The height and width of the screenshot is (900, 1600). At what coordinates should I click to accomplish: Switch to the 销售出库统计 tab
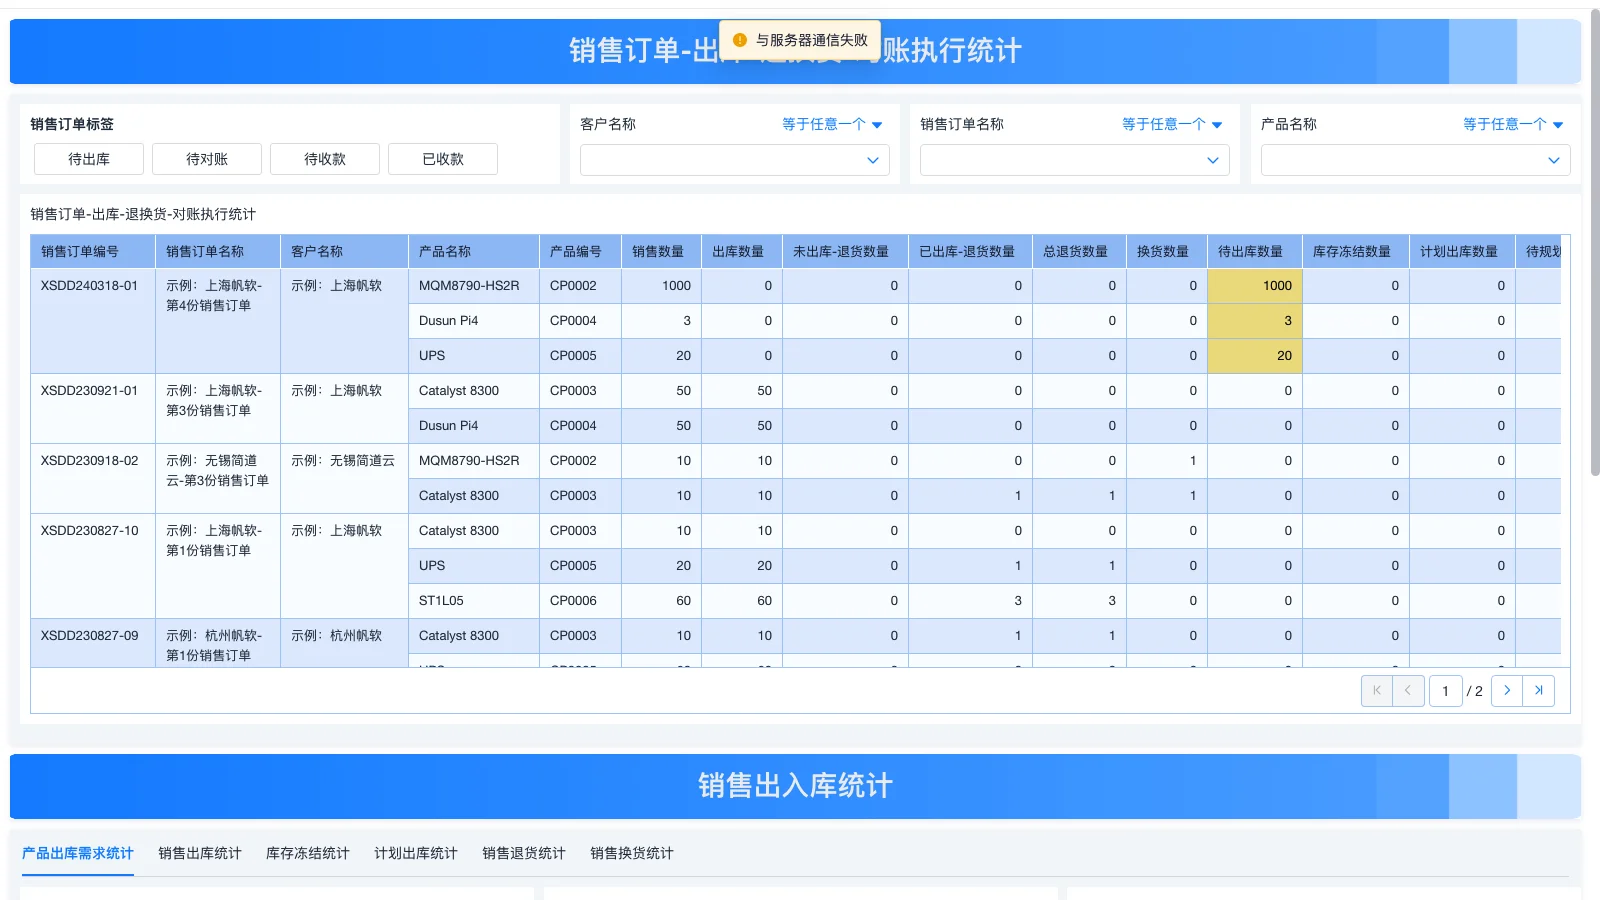pos(200,853)
